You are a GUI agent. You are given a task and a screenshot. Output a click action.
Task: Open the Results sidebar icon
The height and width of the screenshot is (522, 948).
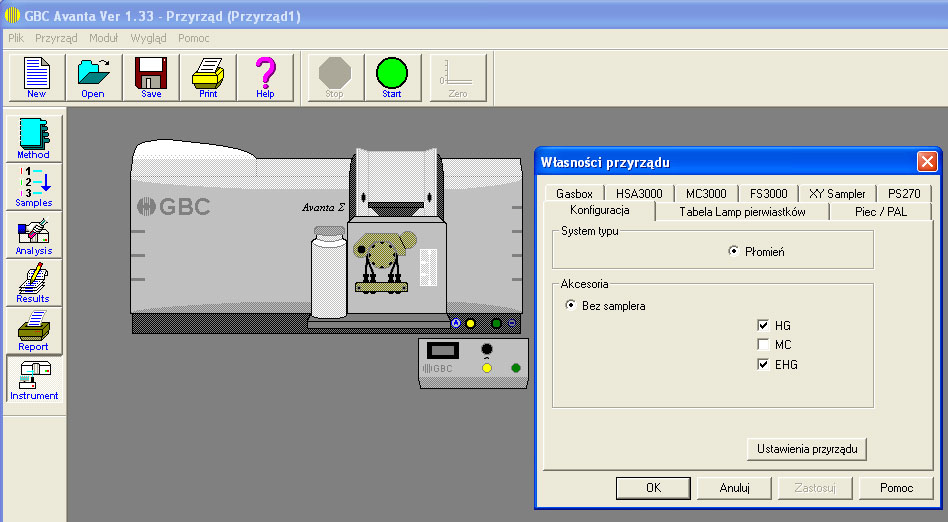pos(34,283)
